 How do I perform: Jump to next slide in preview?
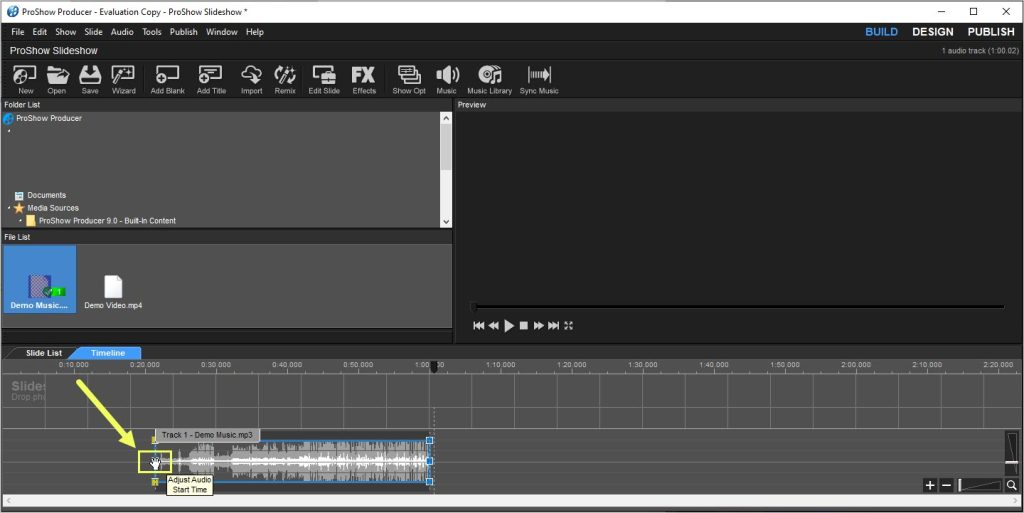coord(554,326)
